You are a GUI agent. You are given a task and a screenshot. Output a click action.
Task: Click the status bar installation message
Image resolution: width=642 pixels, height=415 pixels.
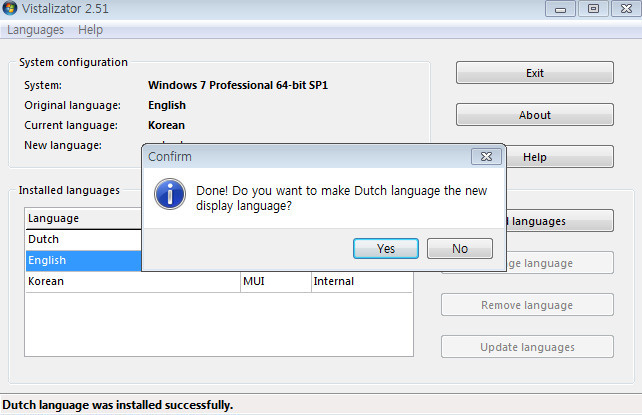click(x=118, y=405)
